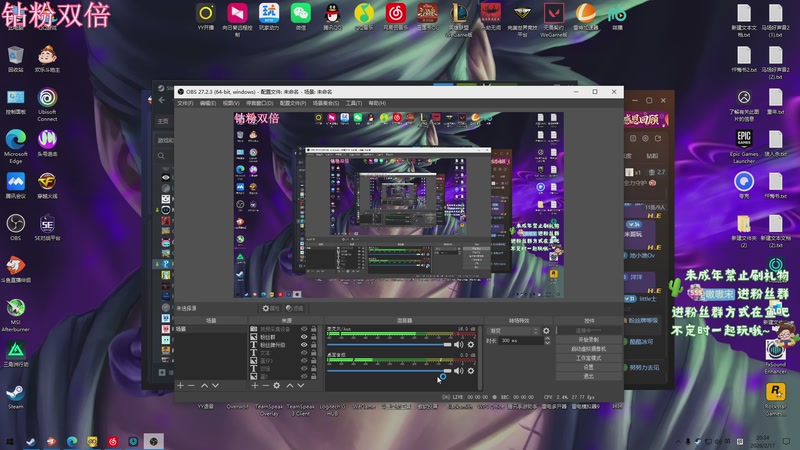This screenshot has width=800, height=450.
Task: Switch to Edge in the taskbar
Action: tap(72, 441)
